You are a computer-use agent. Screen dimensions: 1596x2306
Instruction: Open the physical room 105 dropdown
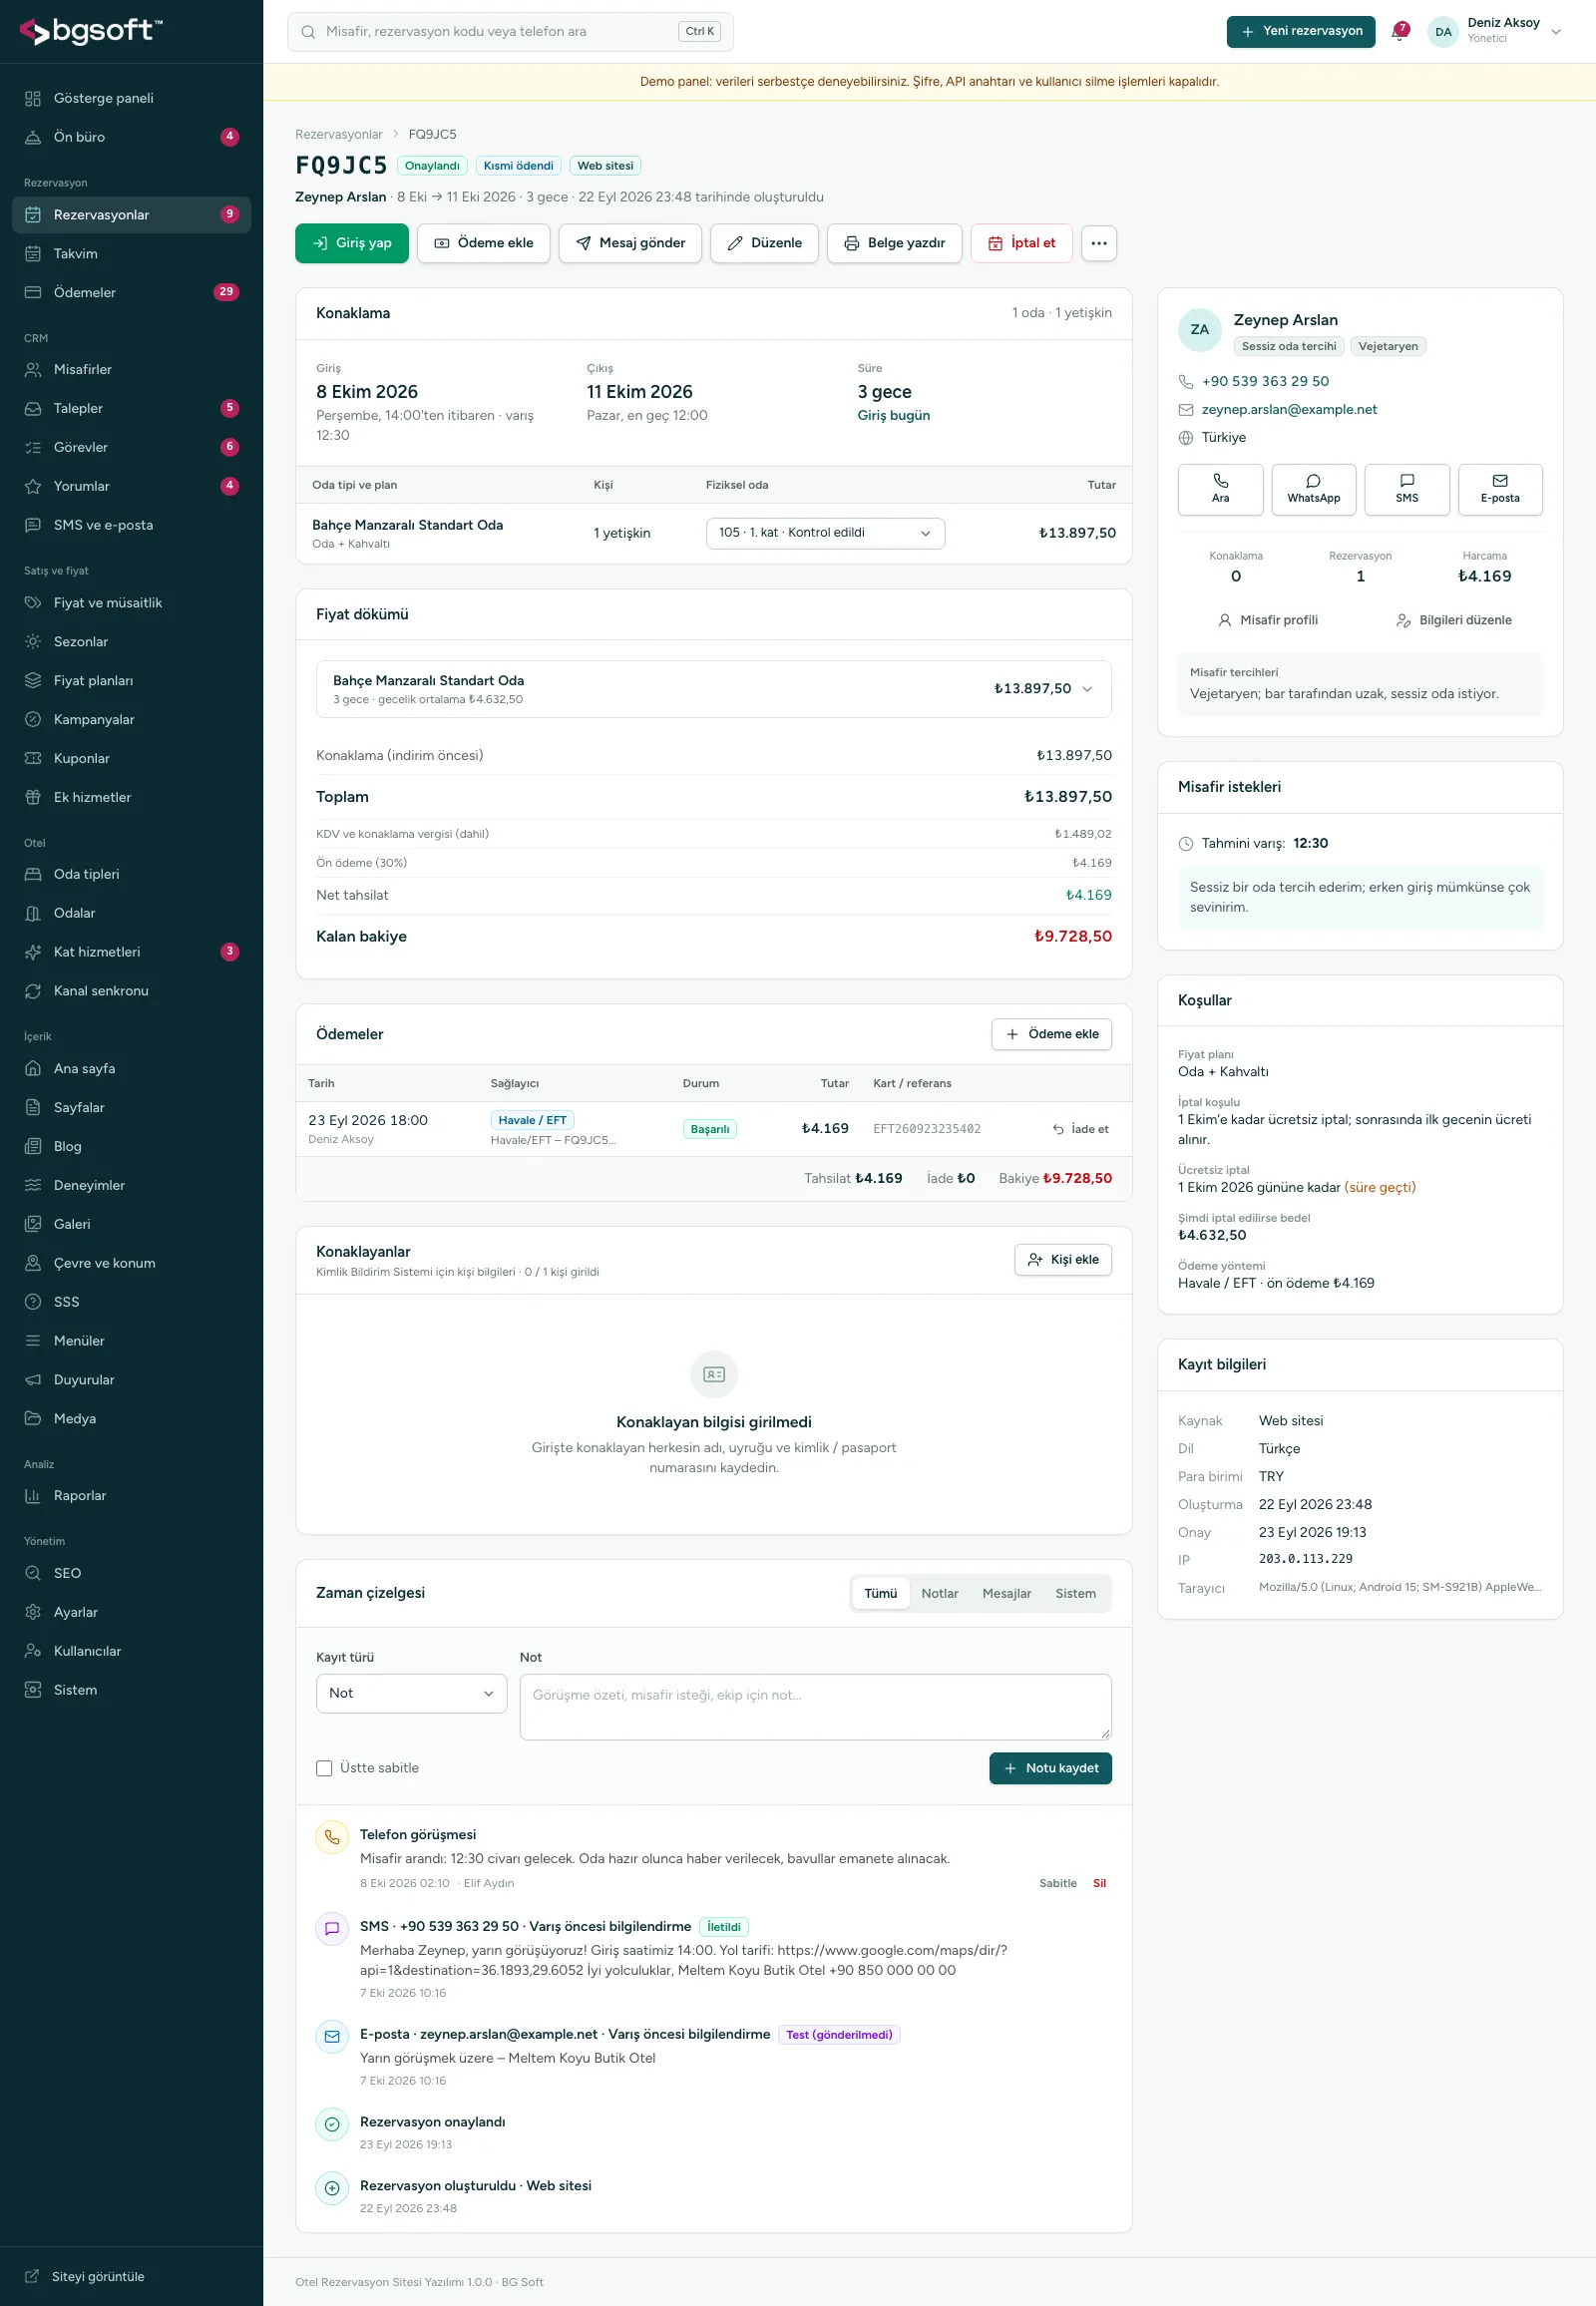pos(825,533)
